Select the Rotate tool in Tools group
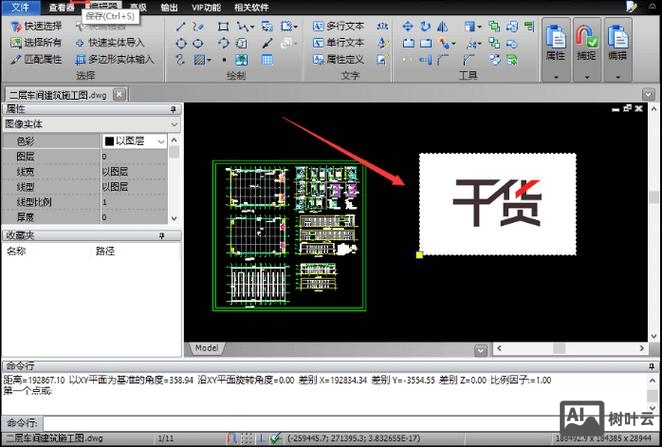This screenshot has width=662, height=447. coord(425,27)
